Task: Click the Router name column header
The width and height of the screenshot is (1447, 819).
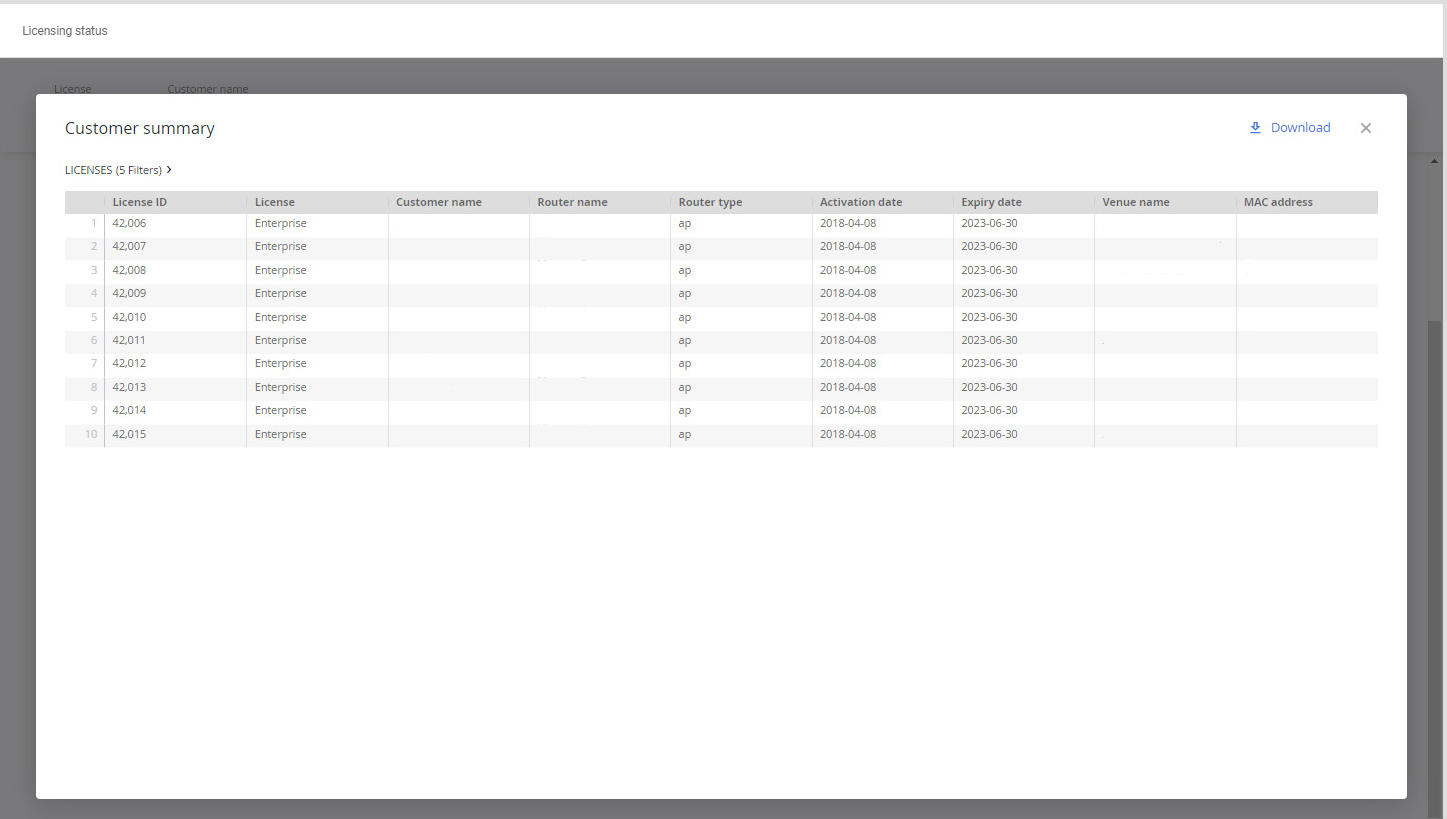Action: 572,202
